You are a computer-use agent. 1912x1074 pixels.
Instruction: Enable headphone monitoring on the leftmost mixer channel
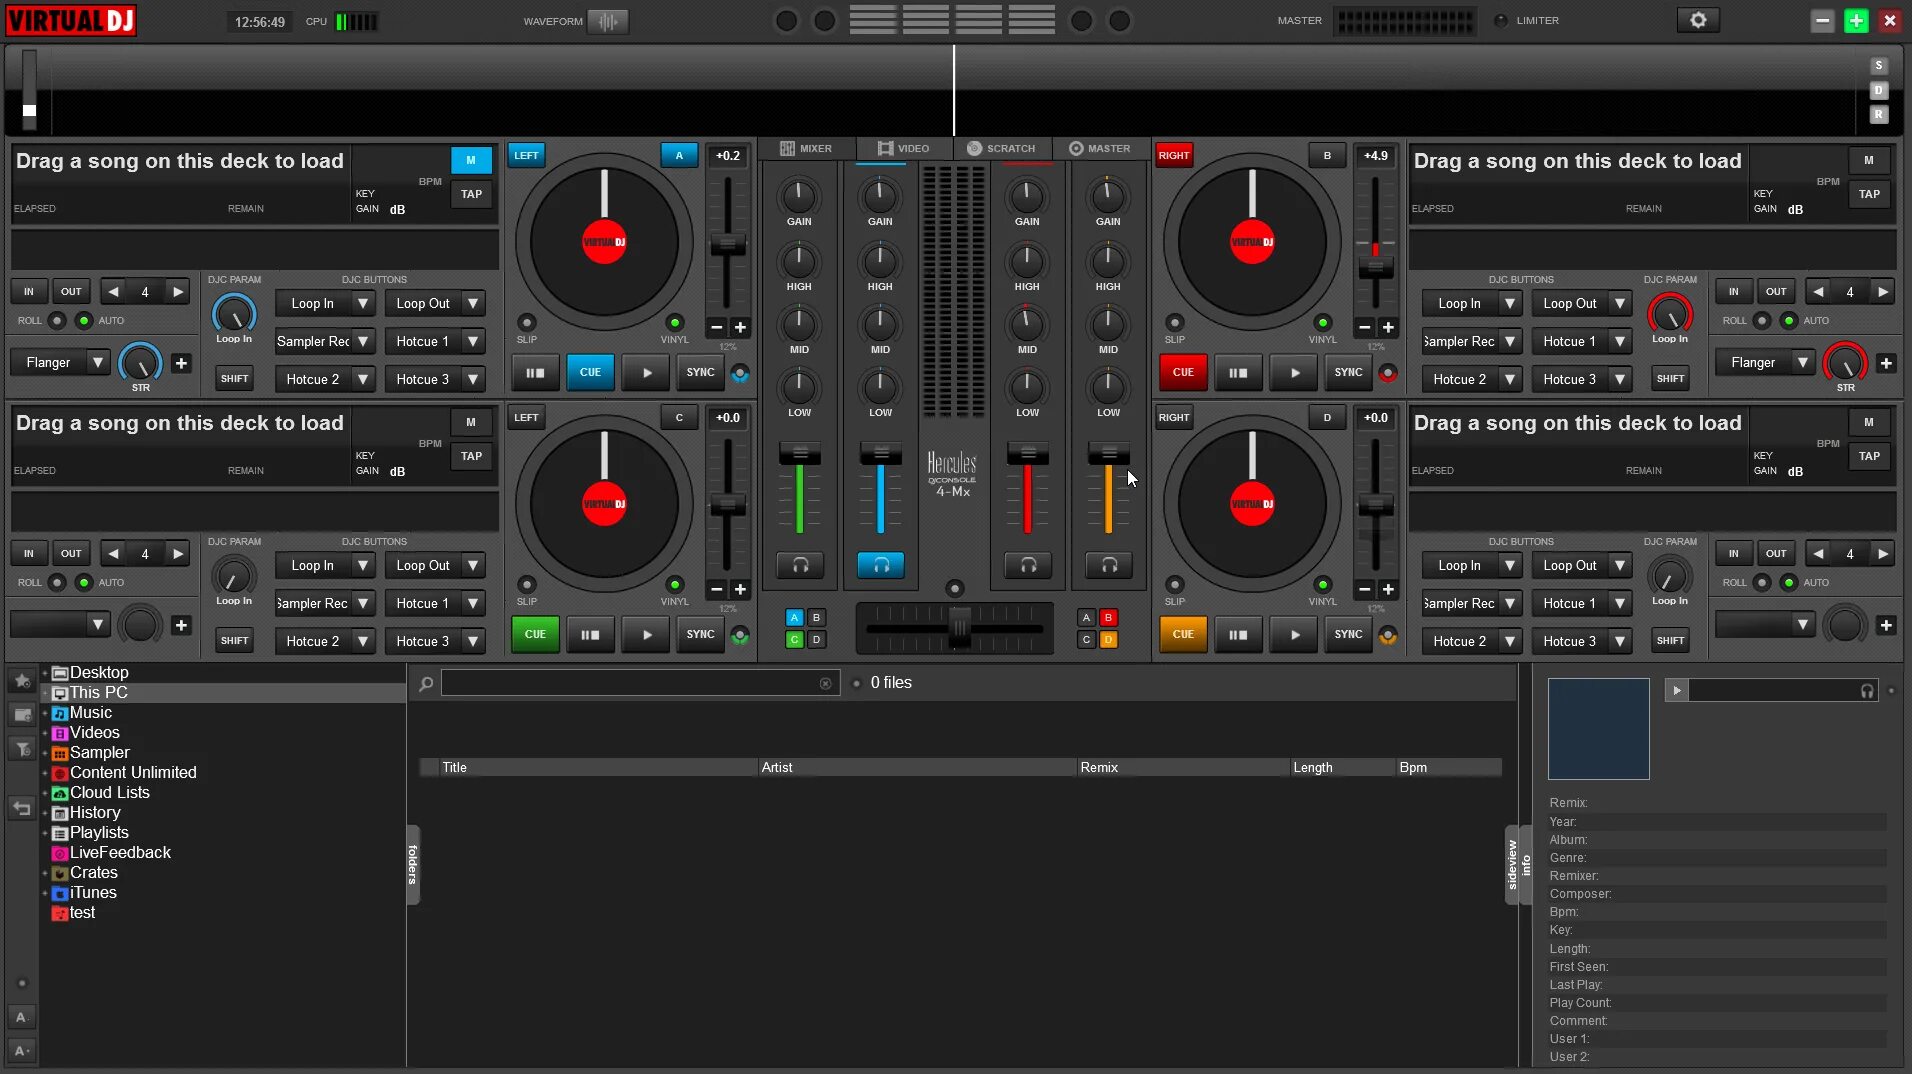799,565
